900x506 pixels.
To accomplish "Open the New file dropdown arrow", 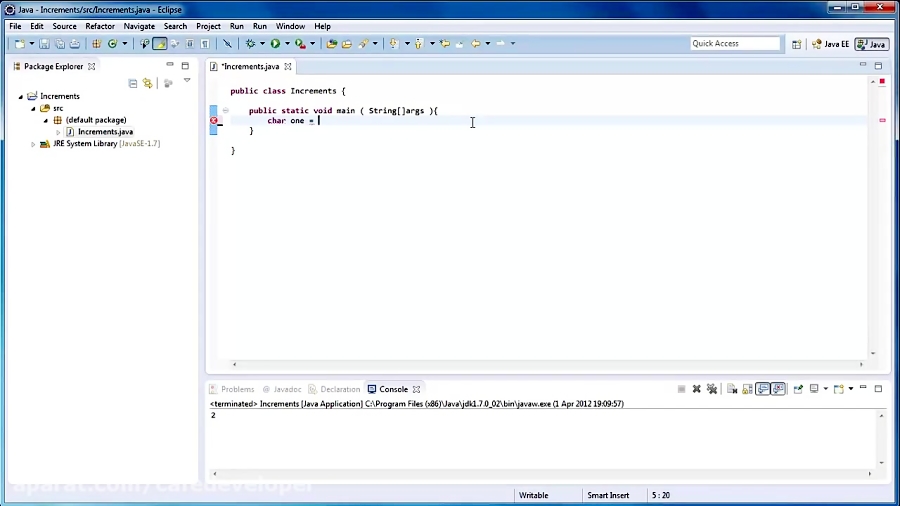I will [x=32, y=44].
